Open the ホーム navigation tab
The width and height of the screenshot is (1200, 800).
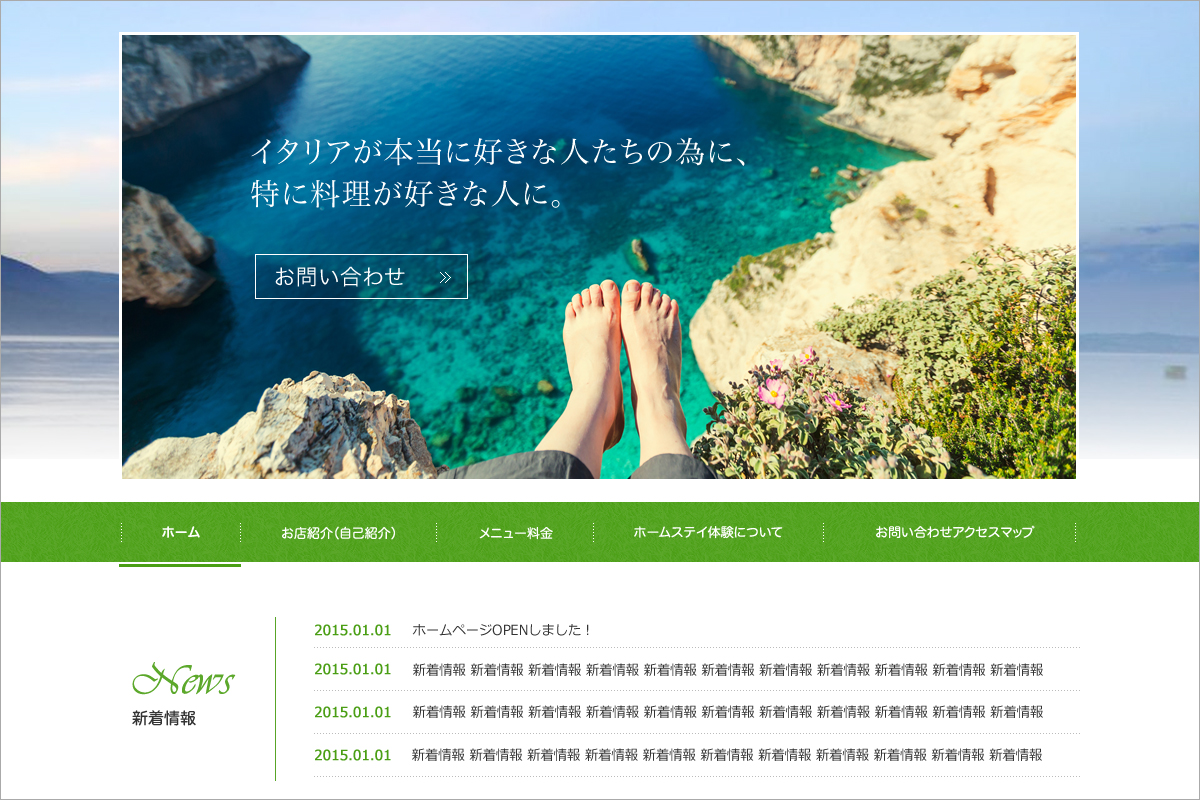180,532
